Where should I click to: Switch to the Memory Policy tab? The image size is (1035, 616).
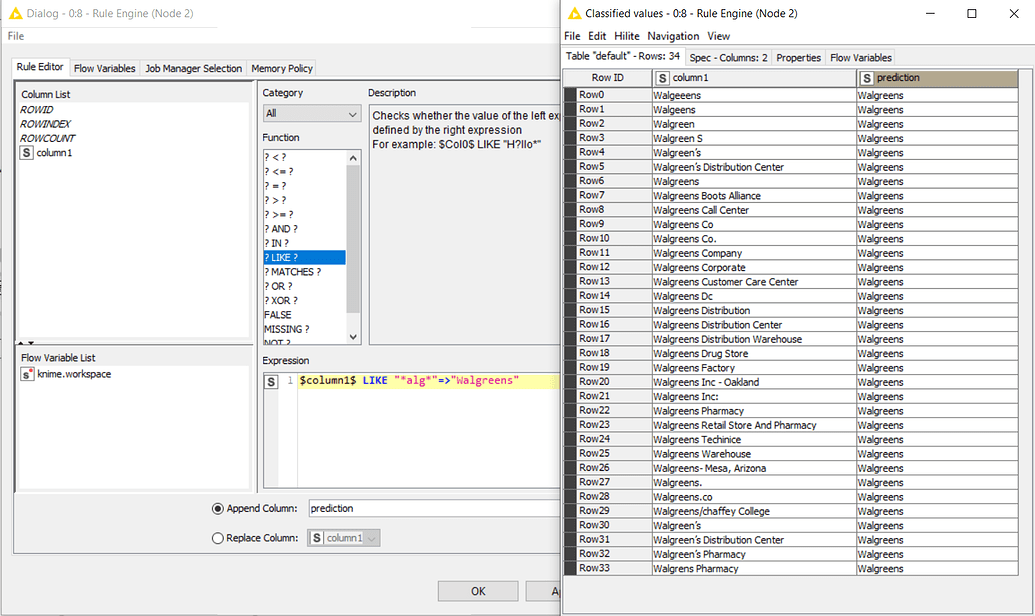coord(281,67)
